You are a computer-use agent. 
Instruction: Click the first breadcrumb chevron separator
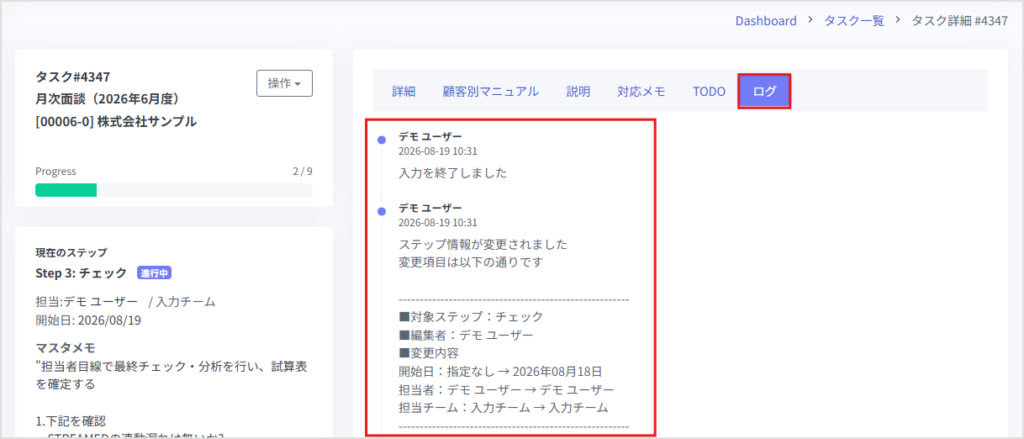point(810,20)
